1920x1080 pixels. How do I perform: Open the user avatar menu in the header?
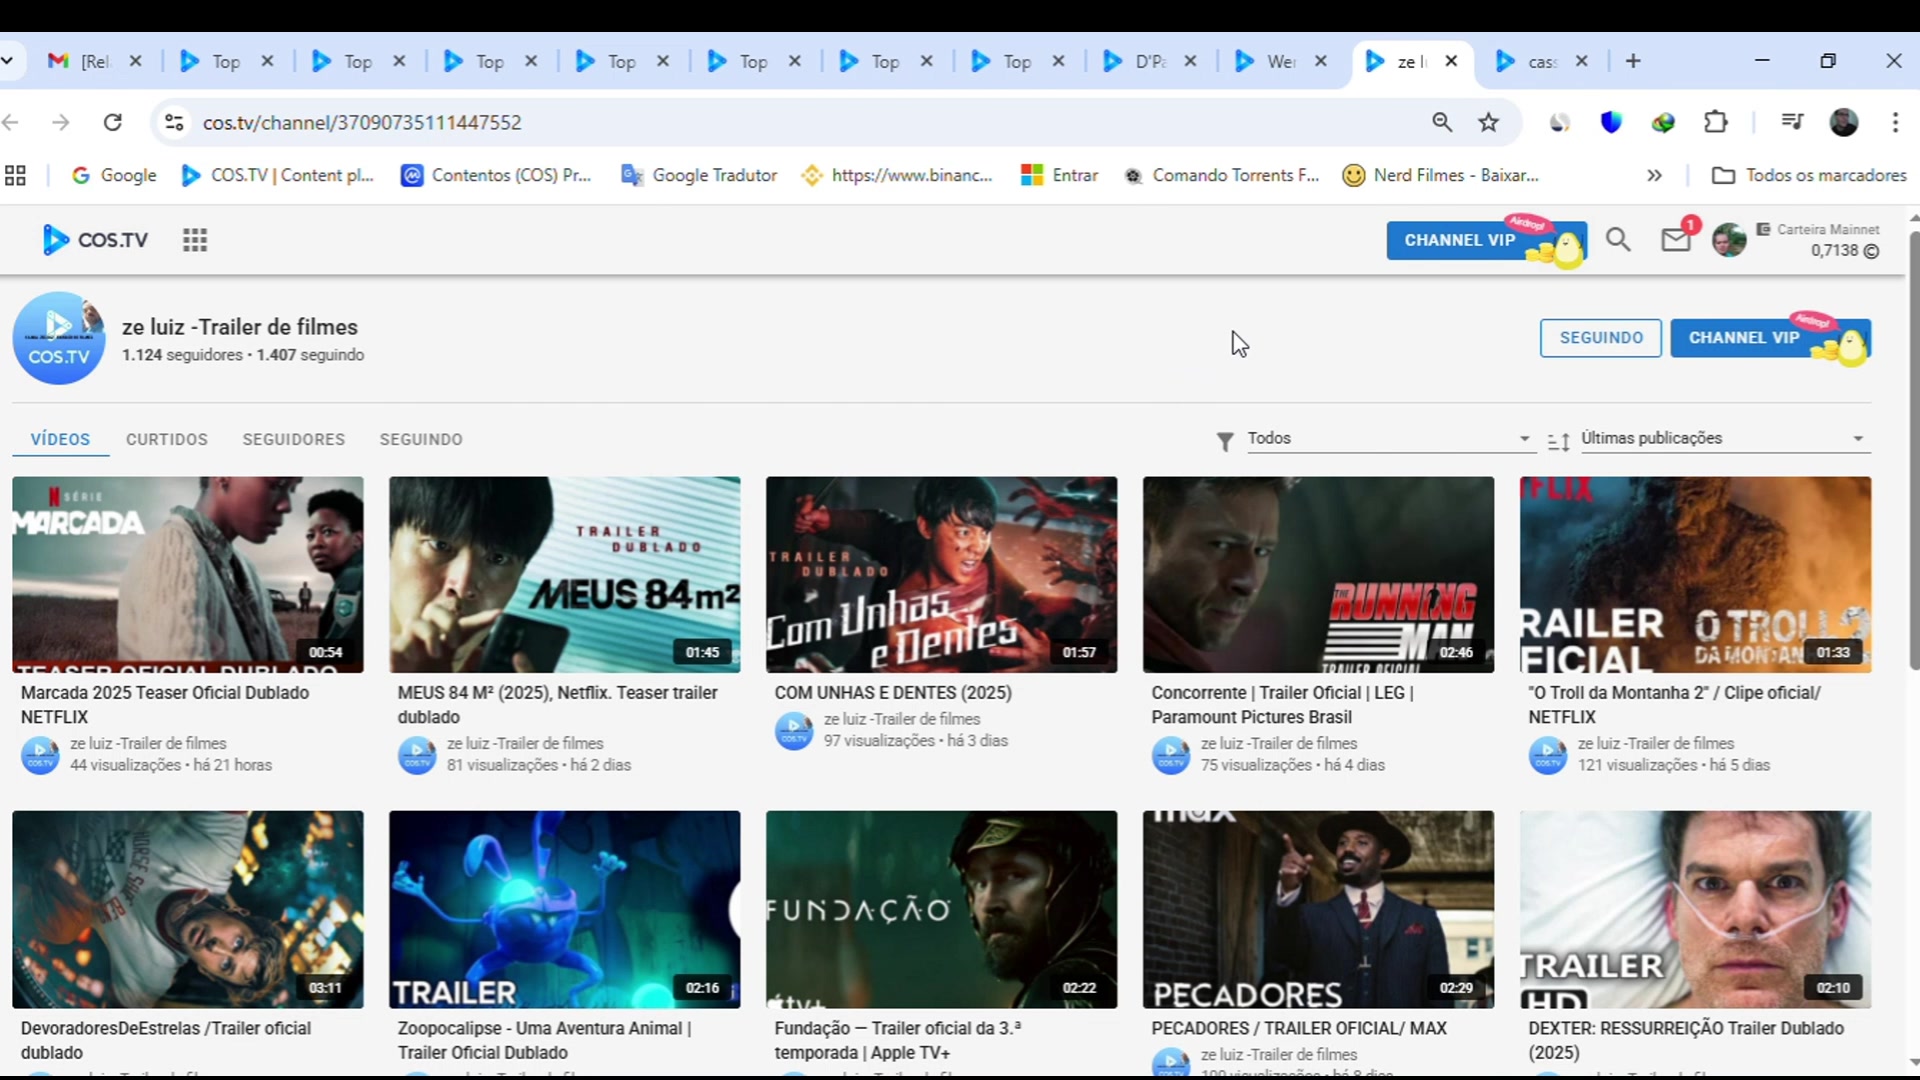click(1729, 240)
